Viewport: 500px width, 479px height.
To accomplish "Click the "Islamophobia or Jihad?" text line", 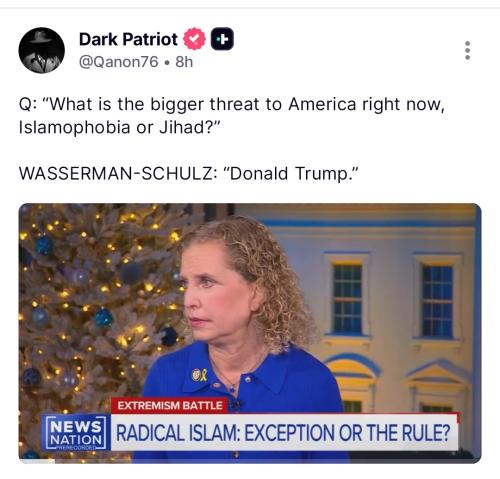I will coord(120,127).
